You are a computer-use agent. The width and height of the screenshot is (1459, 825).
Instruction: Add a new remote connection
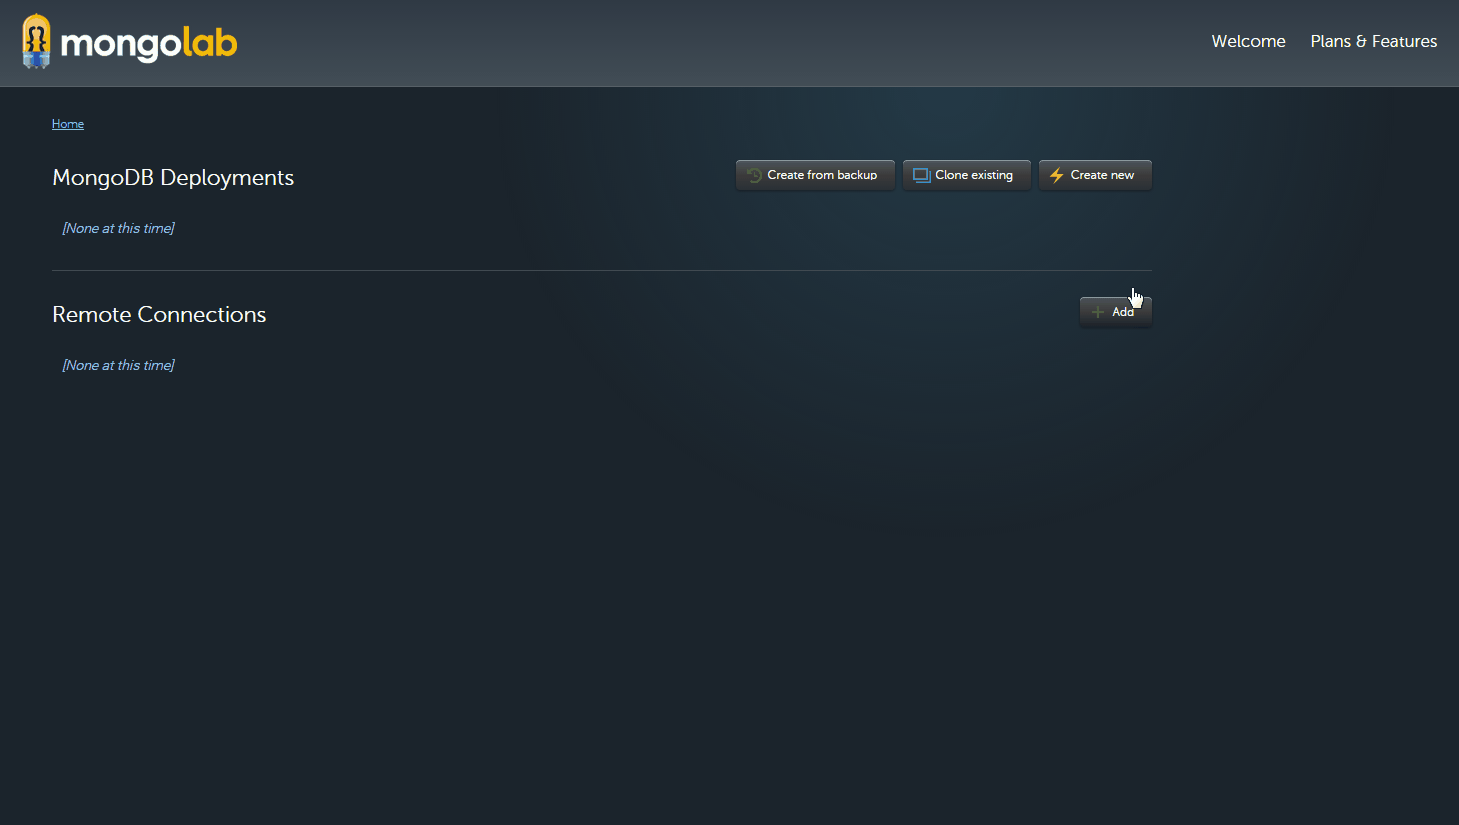[1116, 312]
